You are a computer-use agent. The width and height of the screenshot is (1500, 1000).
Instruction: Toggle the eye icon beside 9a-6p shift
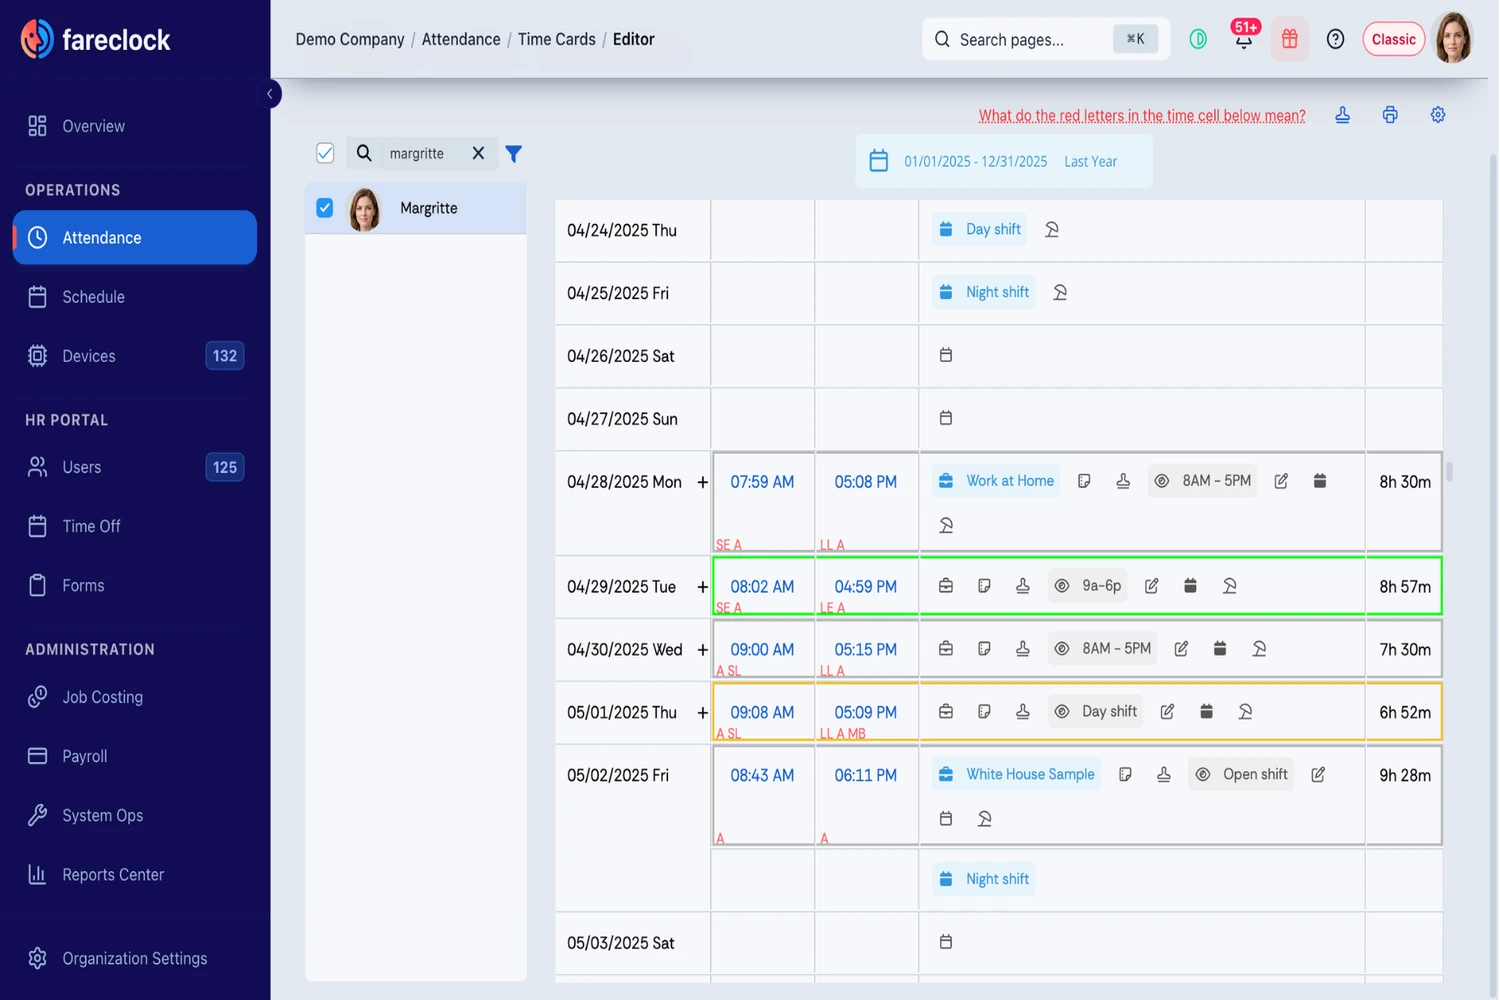[x=1062, y=586]
